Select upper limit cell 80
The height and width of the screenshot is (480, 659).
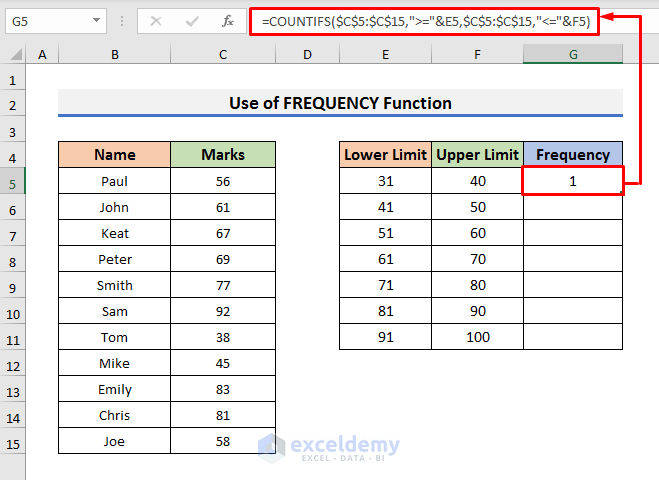click(x=477, y=285)
